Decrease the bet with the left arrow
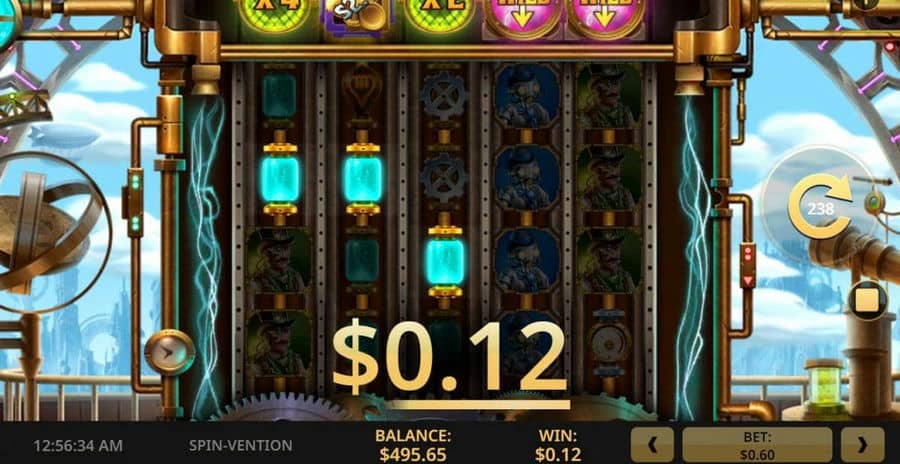The height and width of the screenshot is (464, 900). tap(652, 445)
